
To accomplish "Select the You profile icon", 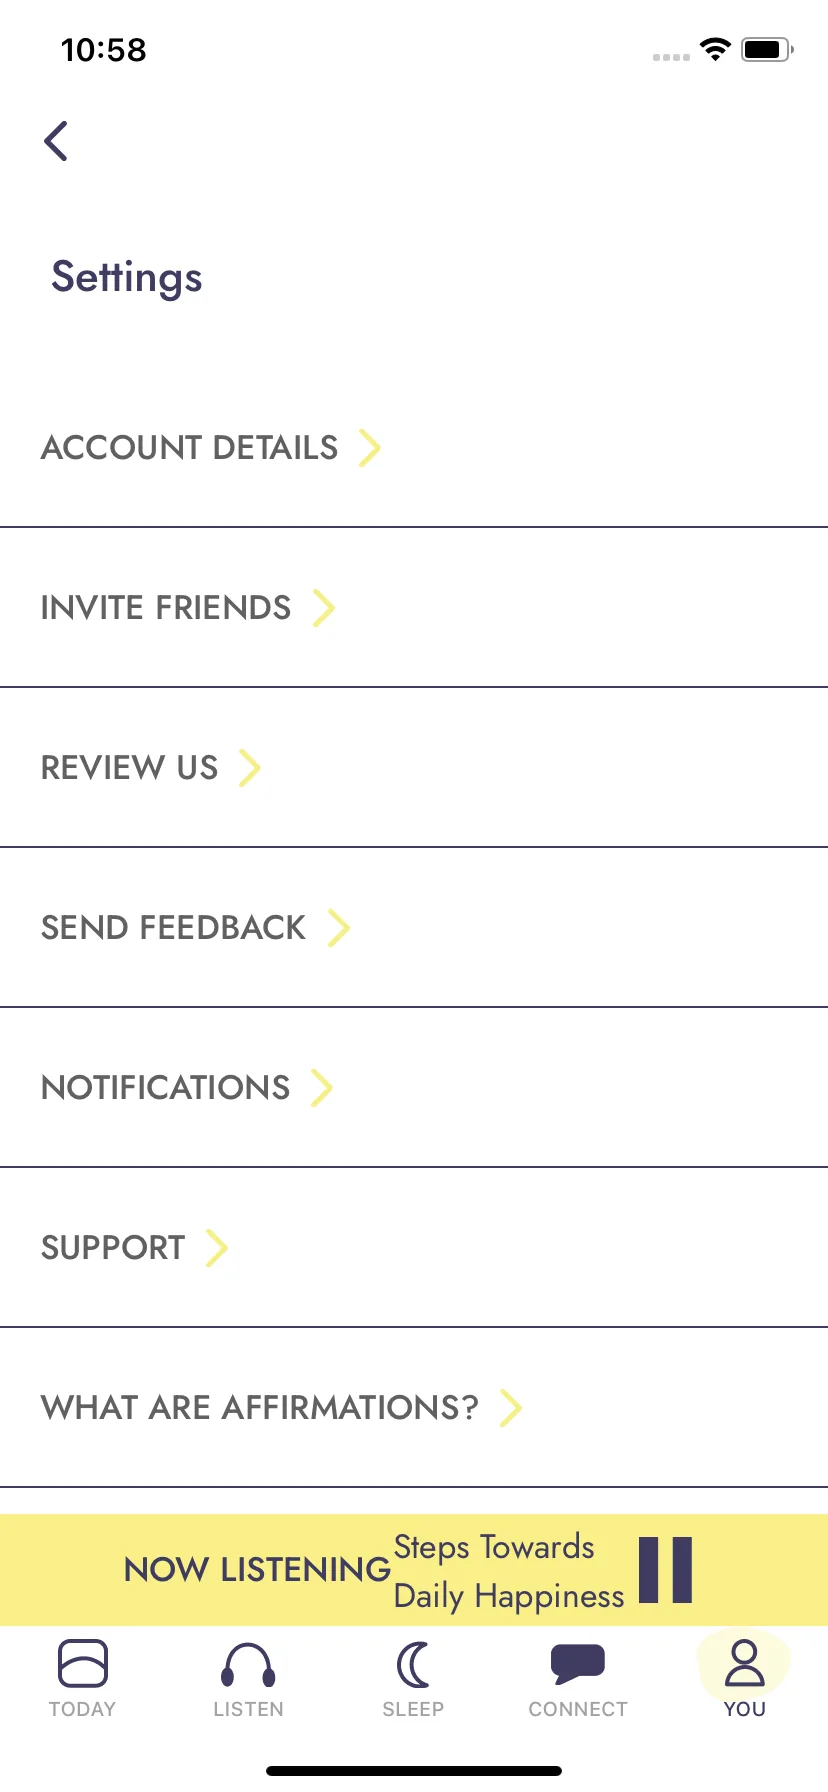I will pos(745,1663).
